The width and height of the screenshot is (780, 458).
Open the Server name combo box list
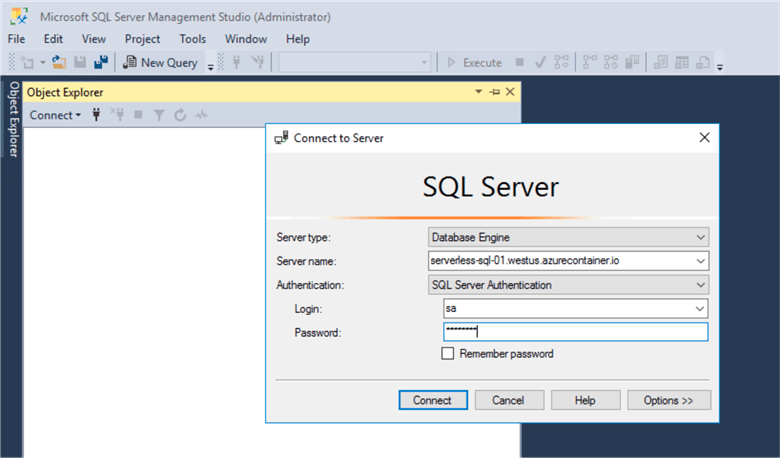pyautogui.click(x=699, y=261)
